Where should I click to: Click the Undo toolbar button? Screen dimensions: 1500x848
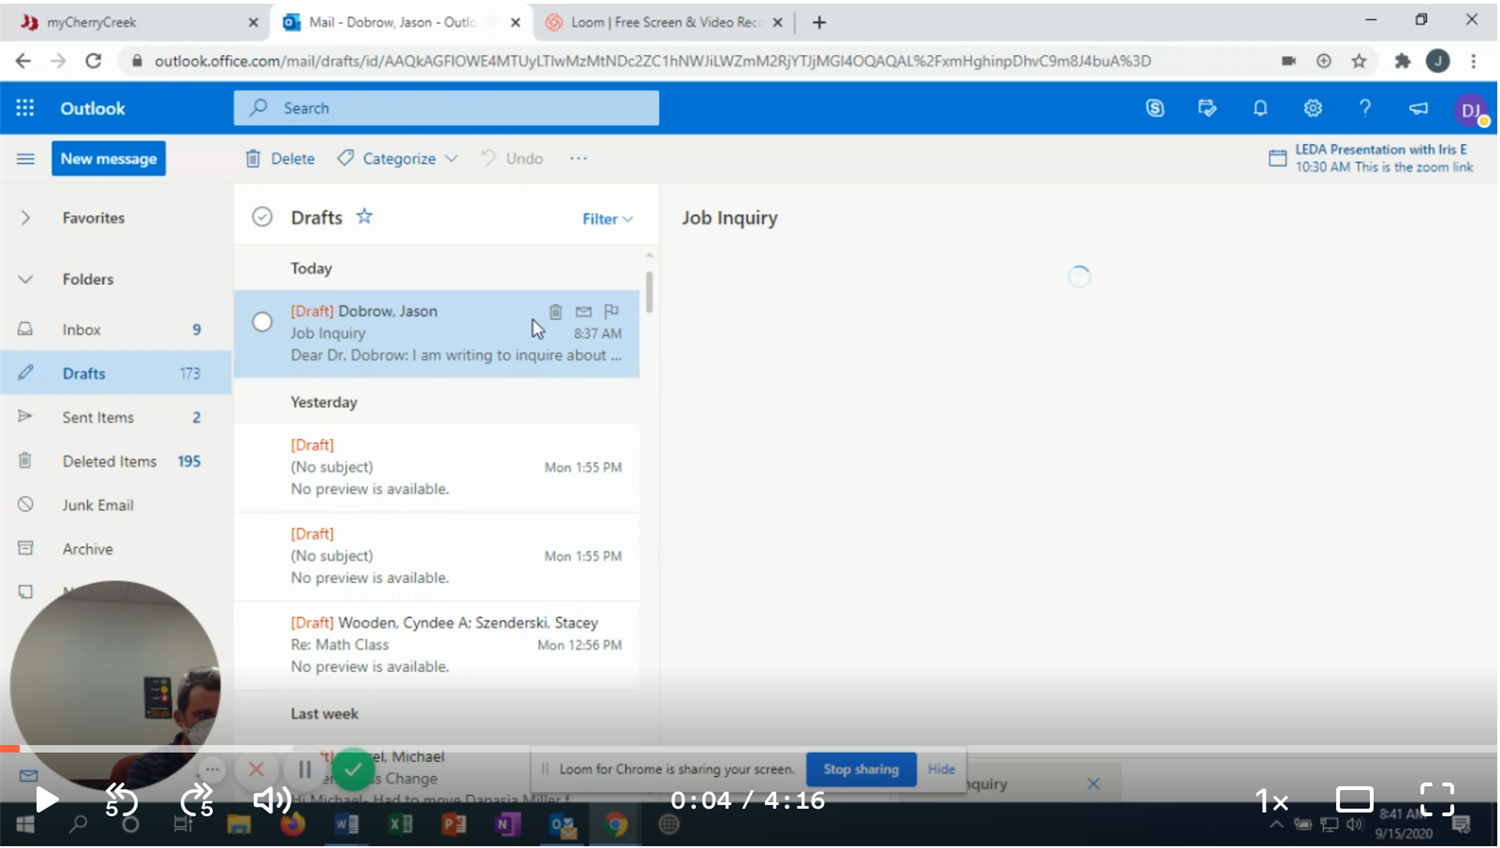[x=512, y=158]
